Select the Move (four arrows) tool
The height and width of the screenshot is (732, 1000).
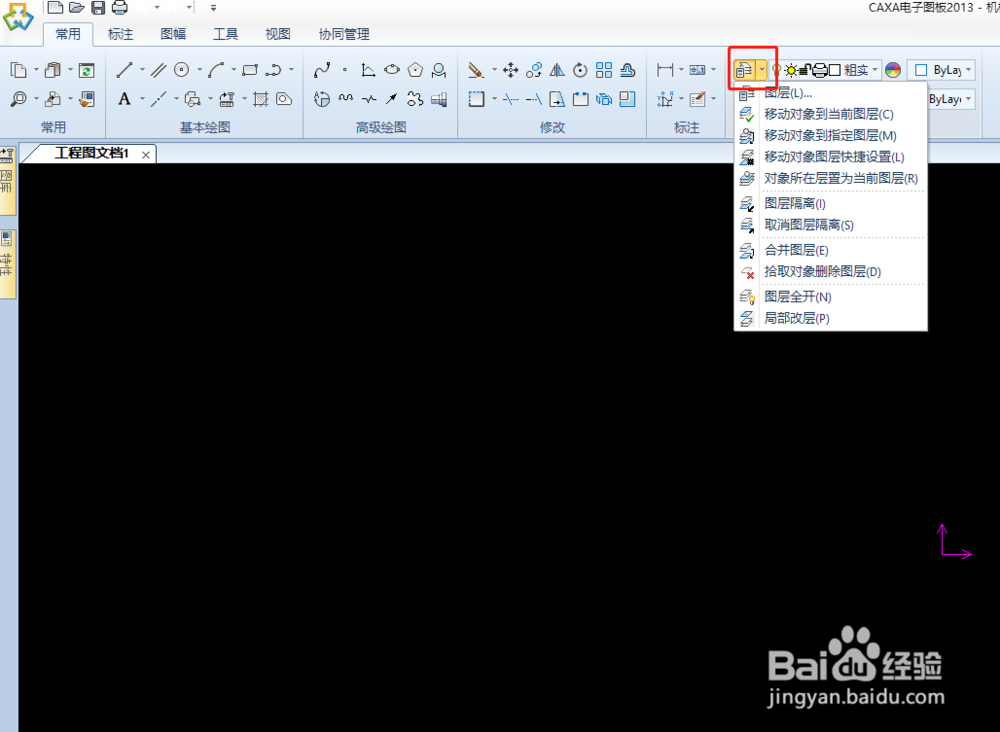510,70
